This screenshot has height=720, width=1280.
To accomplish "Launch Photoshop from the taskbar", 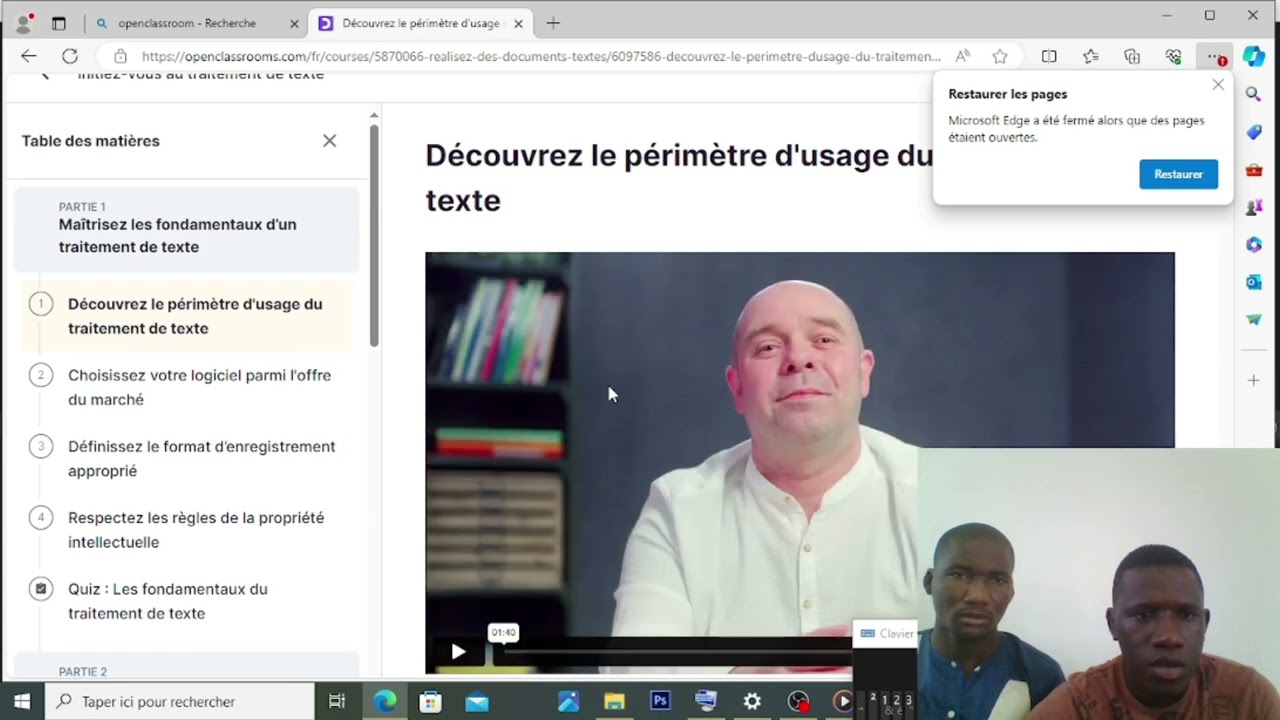I will (x=660, y=701).
